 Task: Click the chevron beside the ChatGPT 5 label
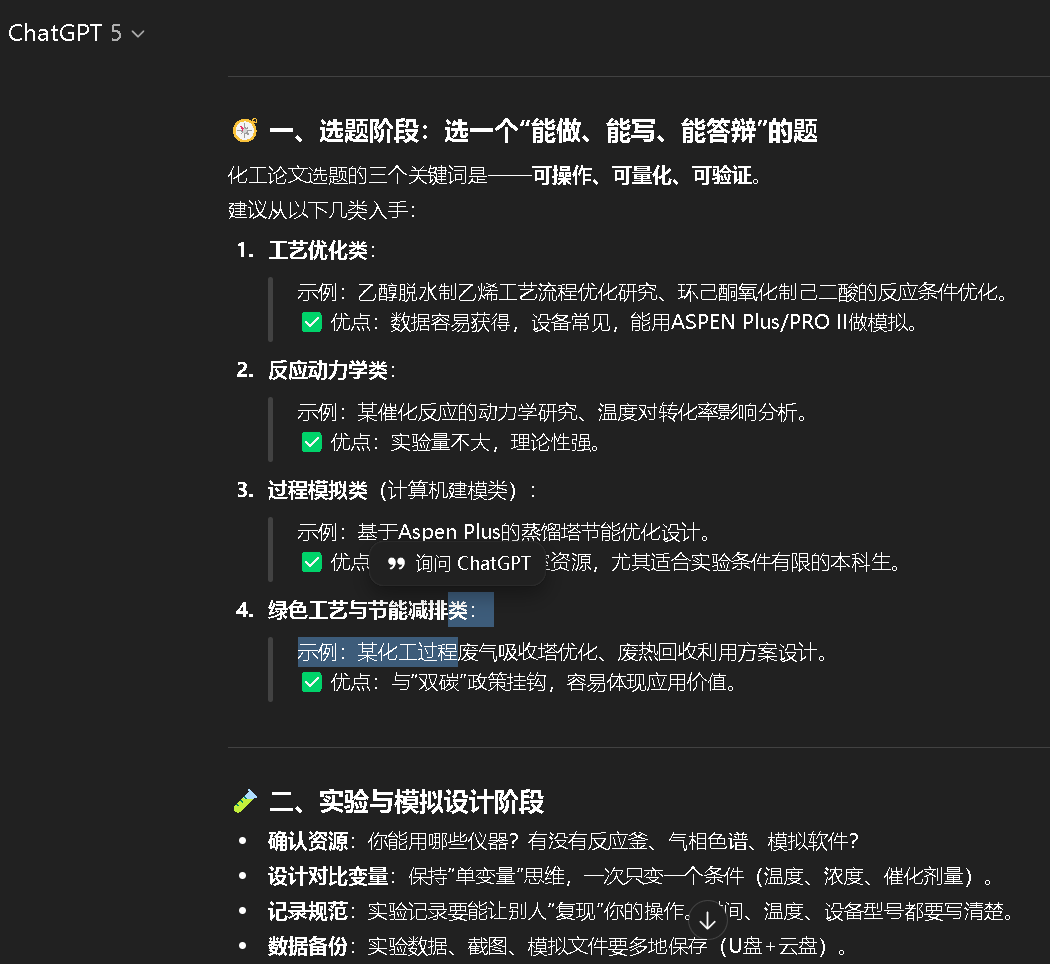point(137,33)
